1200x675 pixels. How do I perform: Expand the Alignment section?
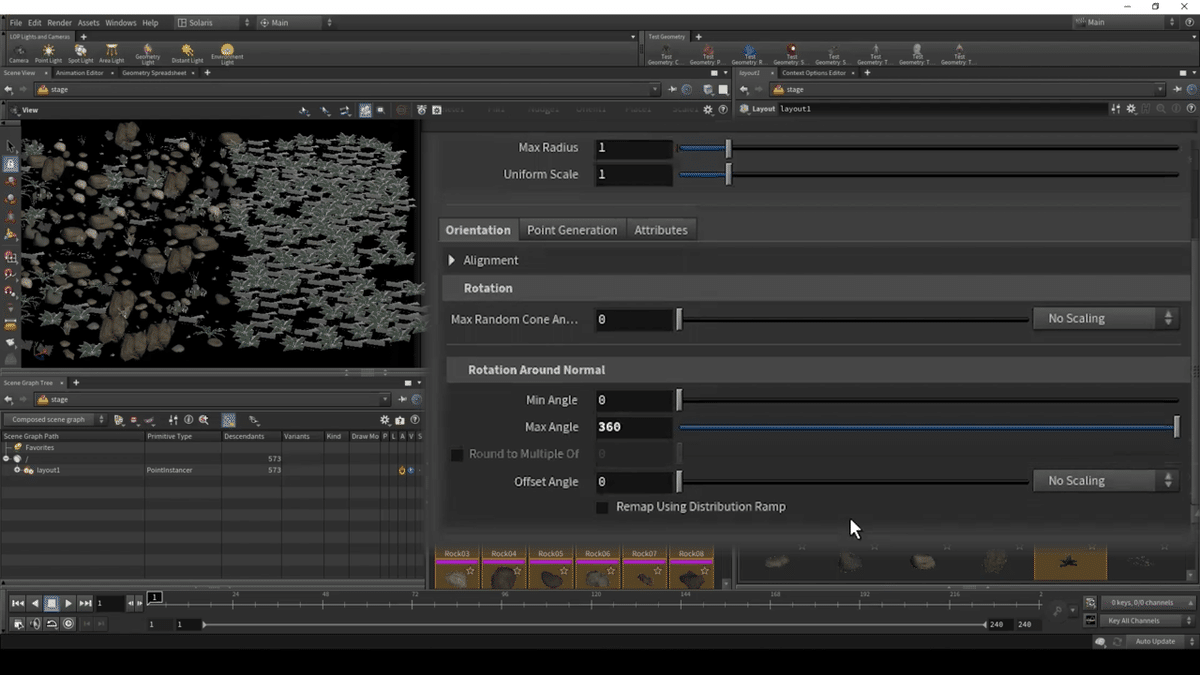(x=452, y=260)
